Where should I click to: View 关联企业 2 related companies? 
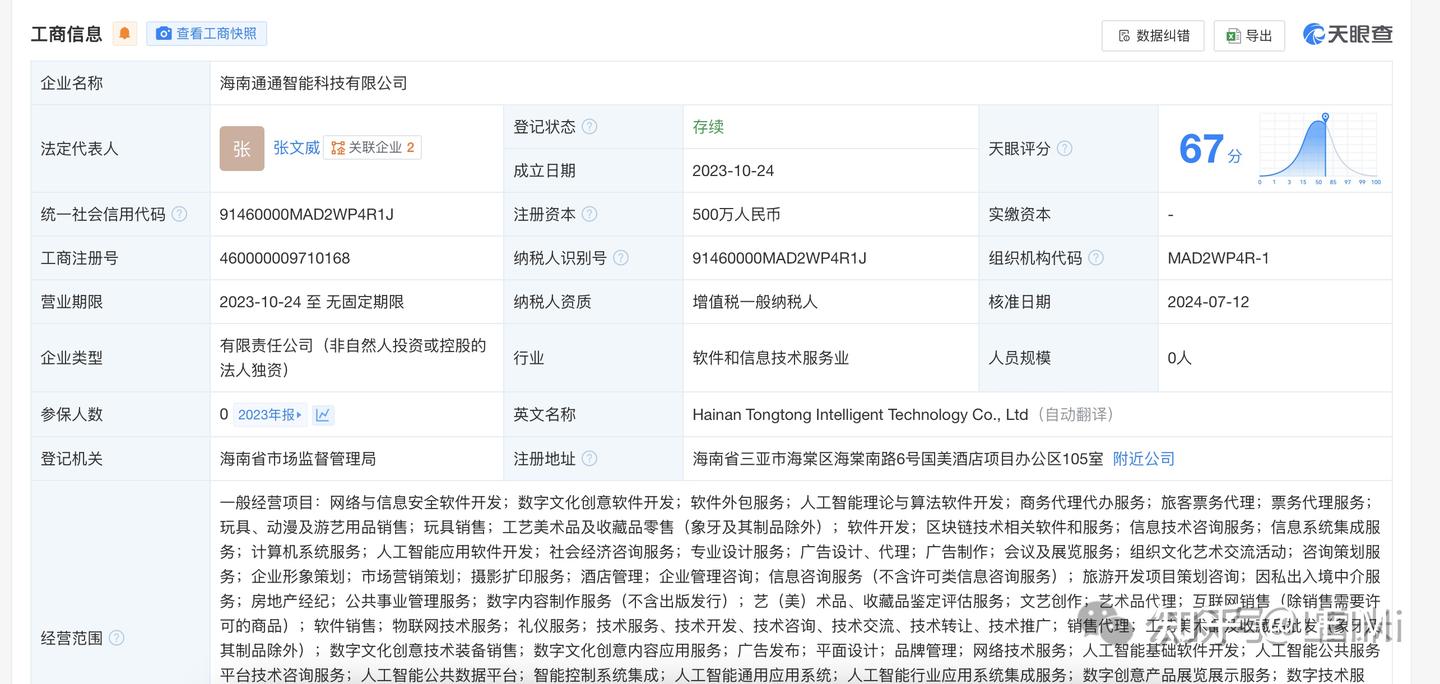pos(372,148)
